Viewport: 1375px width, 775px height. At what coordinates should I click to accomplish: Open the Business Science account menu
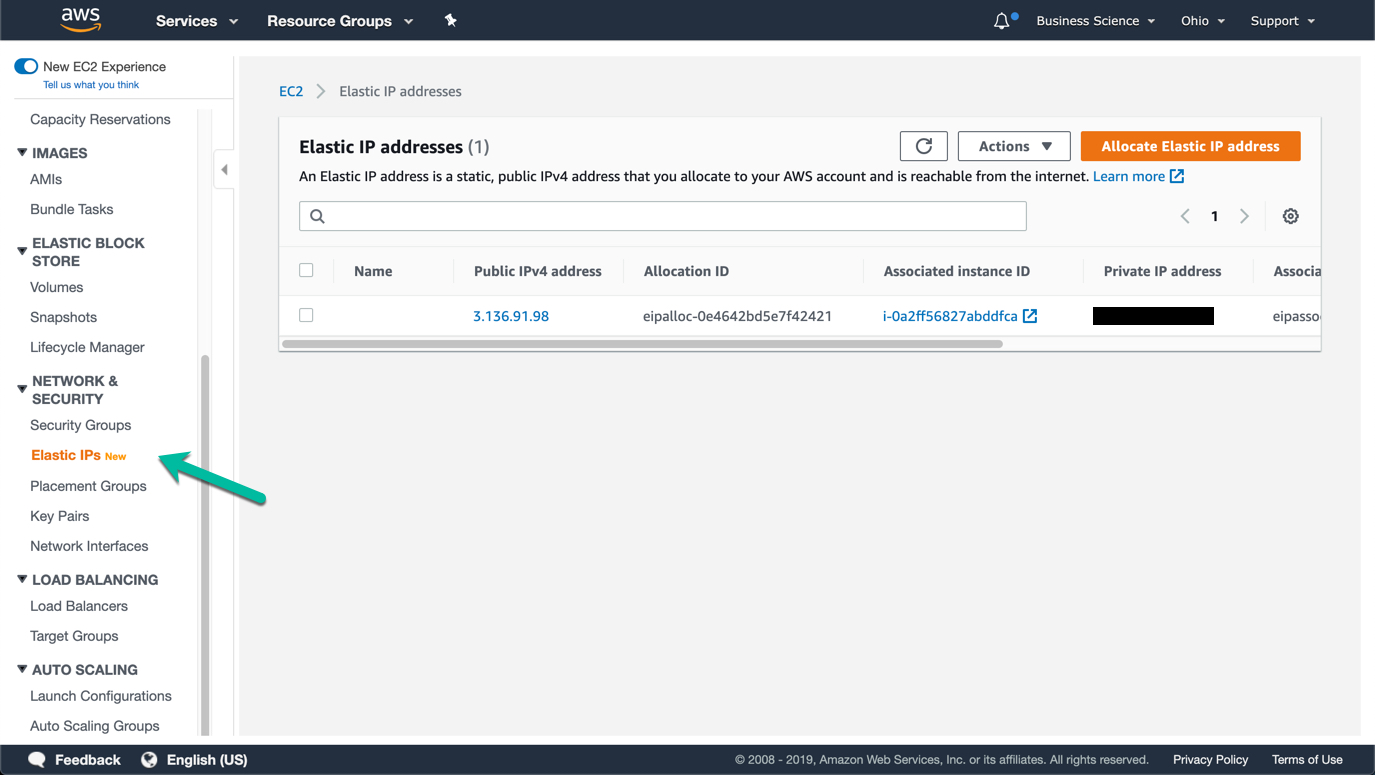coord(1096,20)
